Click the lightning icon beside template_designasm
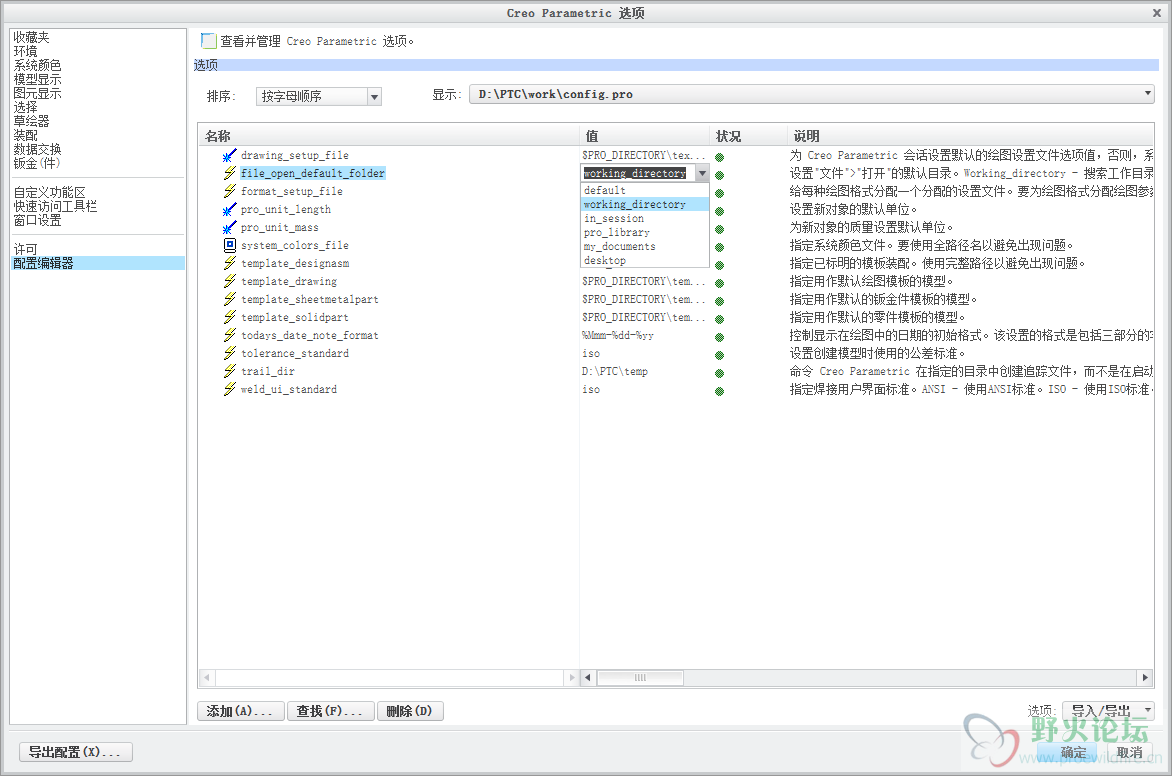Screen dimensions: 1172x776 coord(229,263)
